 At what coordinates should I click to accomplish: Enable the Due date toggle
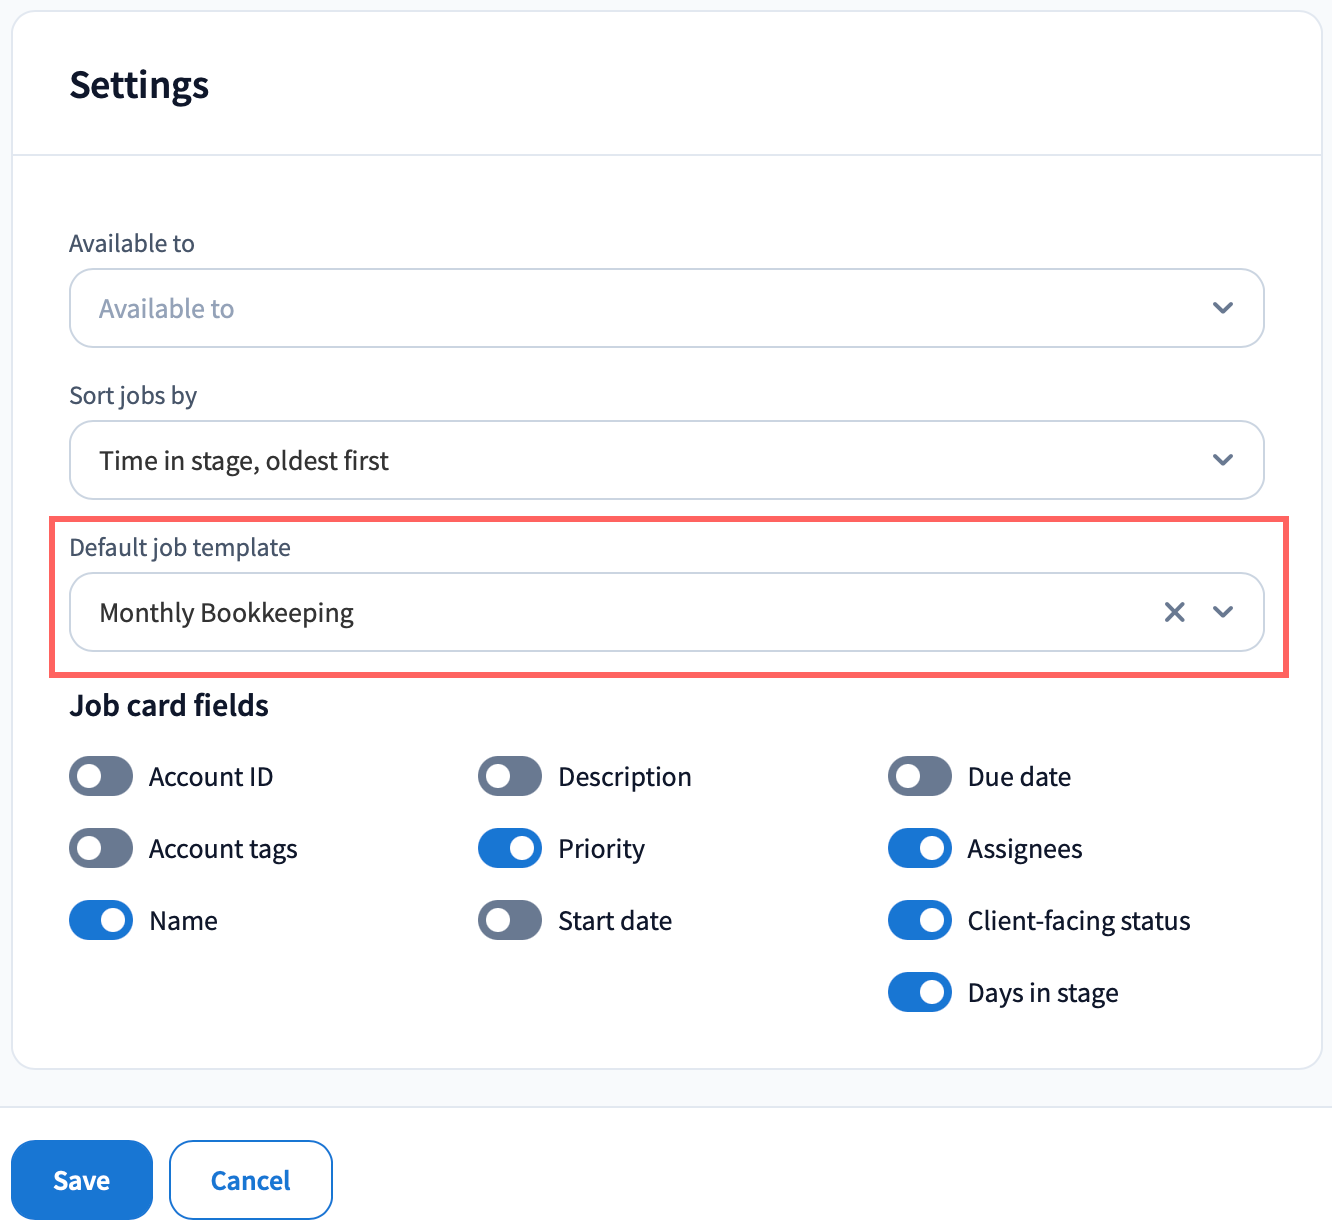coord(920,776)
